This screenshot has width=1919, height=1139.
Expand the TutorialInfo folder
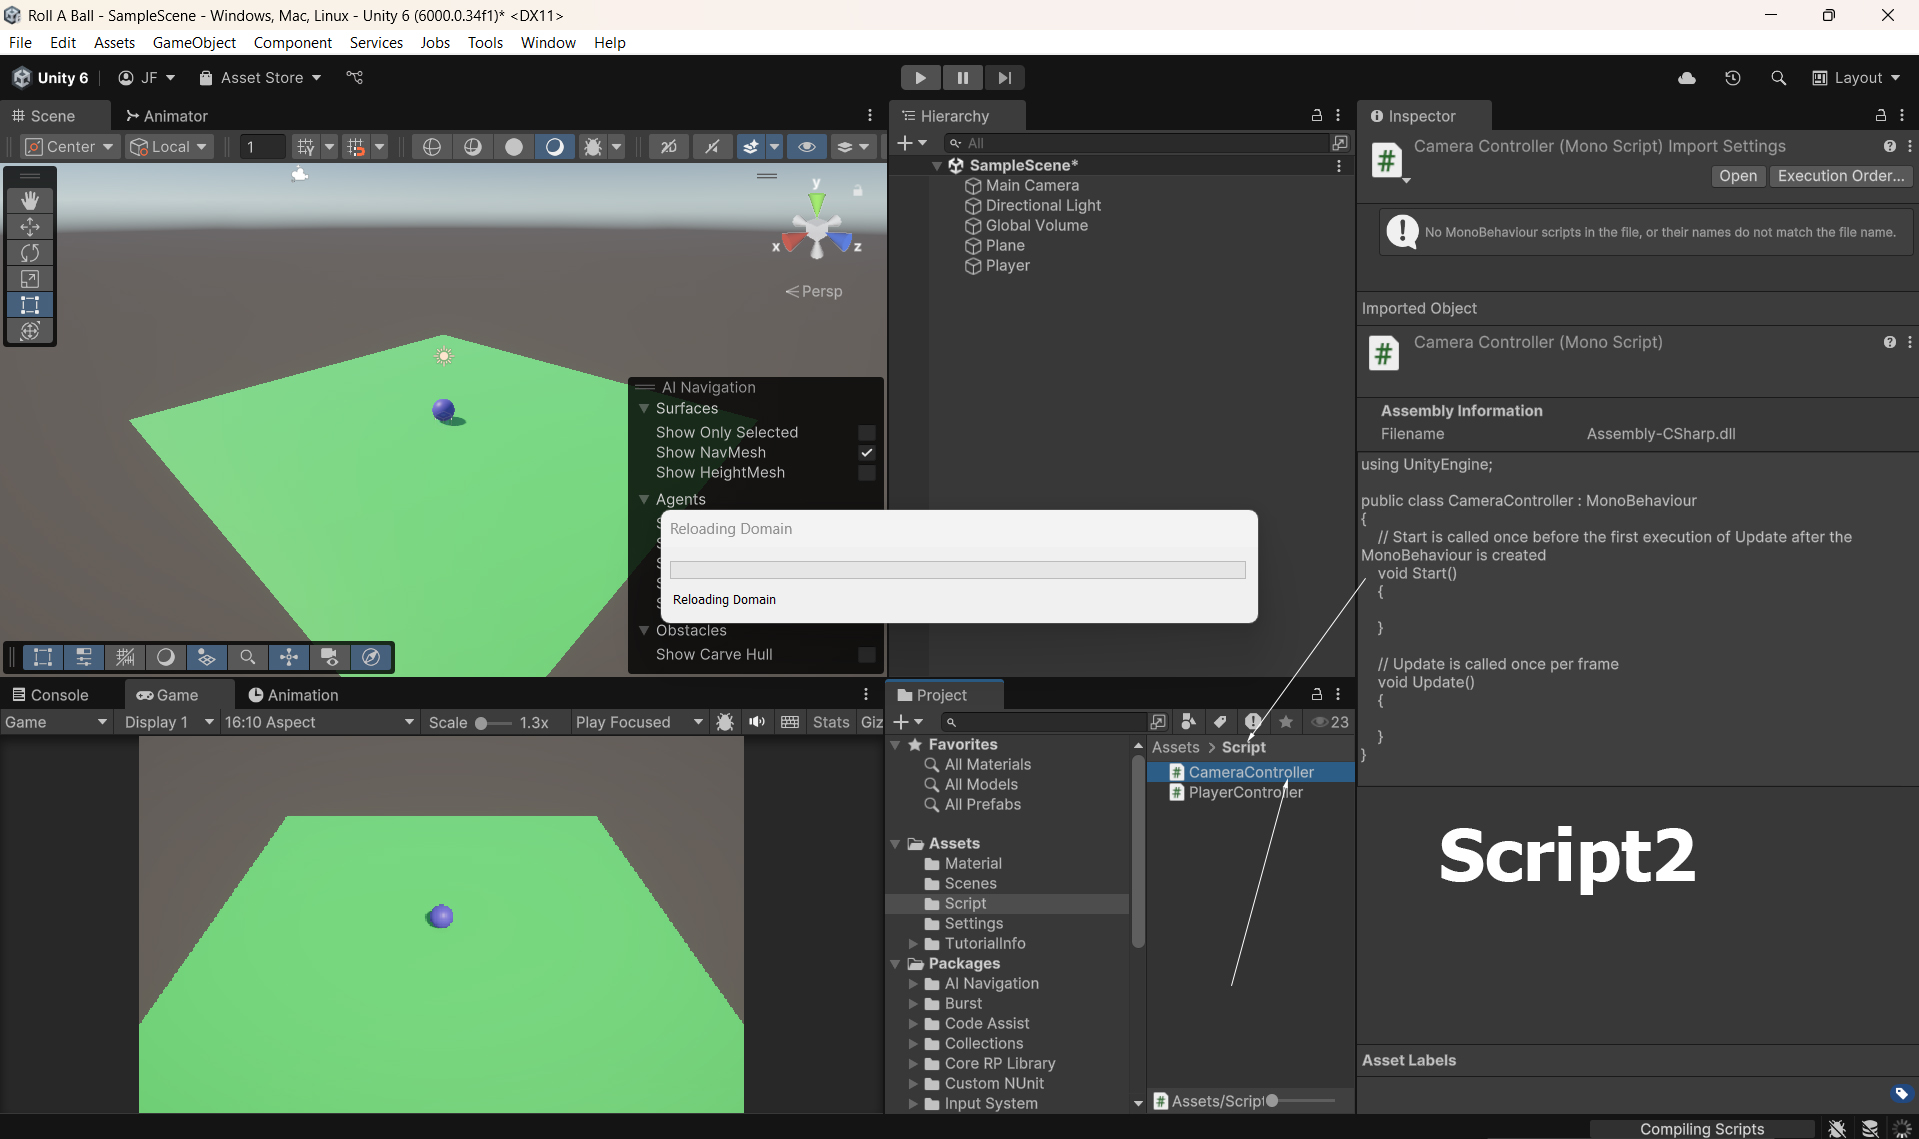click(913, 944)
